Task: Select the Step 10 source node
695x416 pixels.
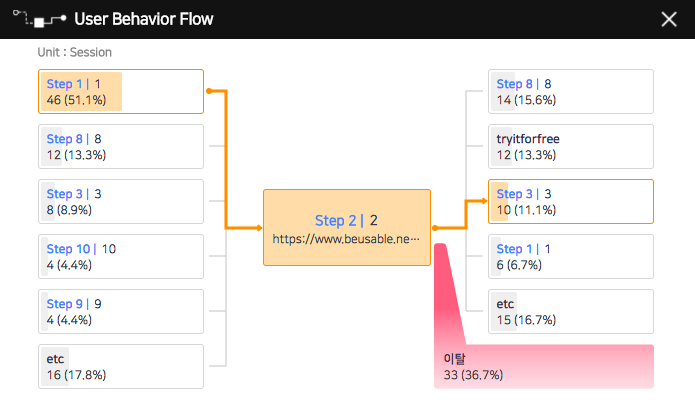Action: tap(121, 257)
